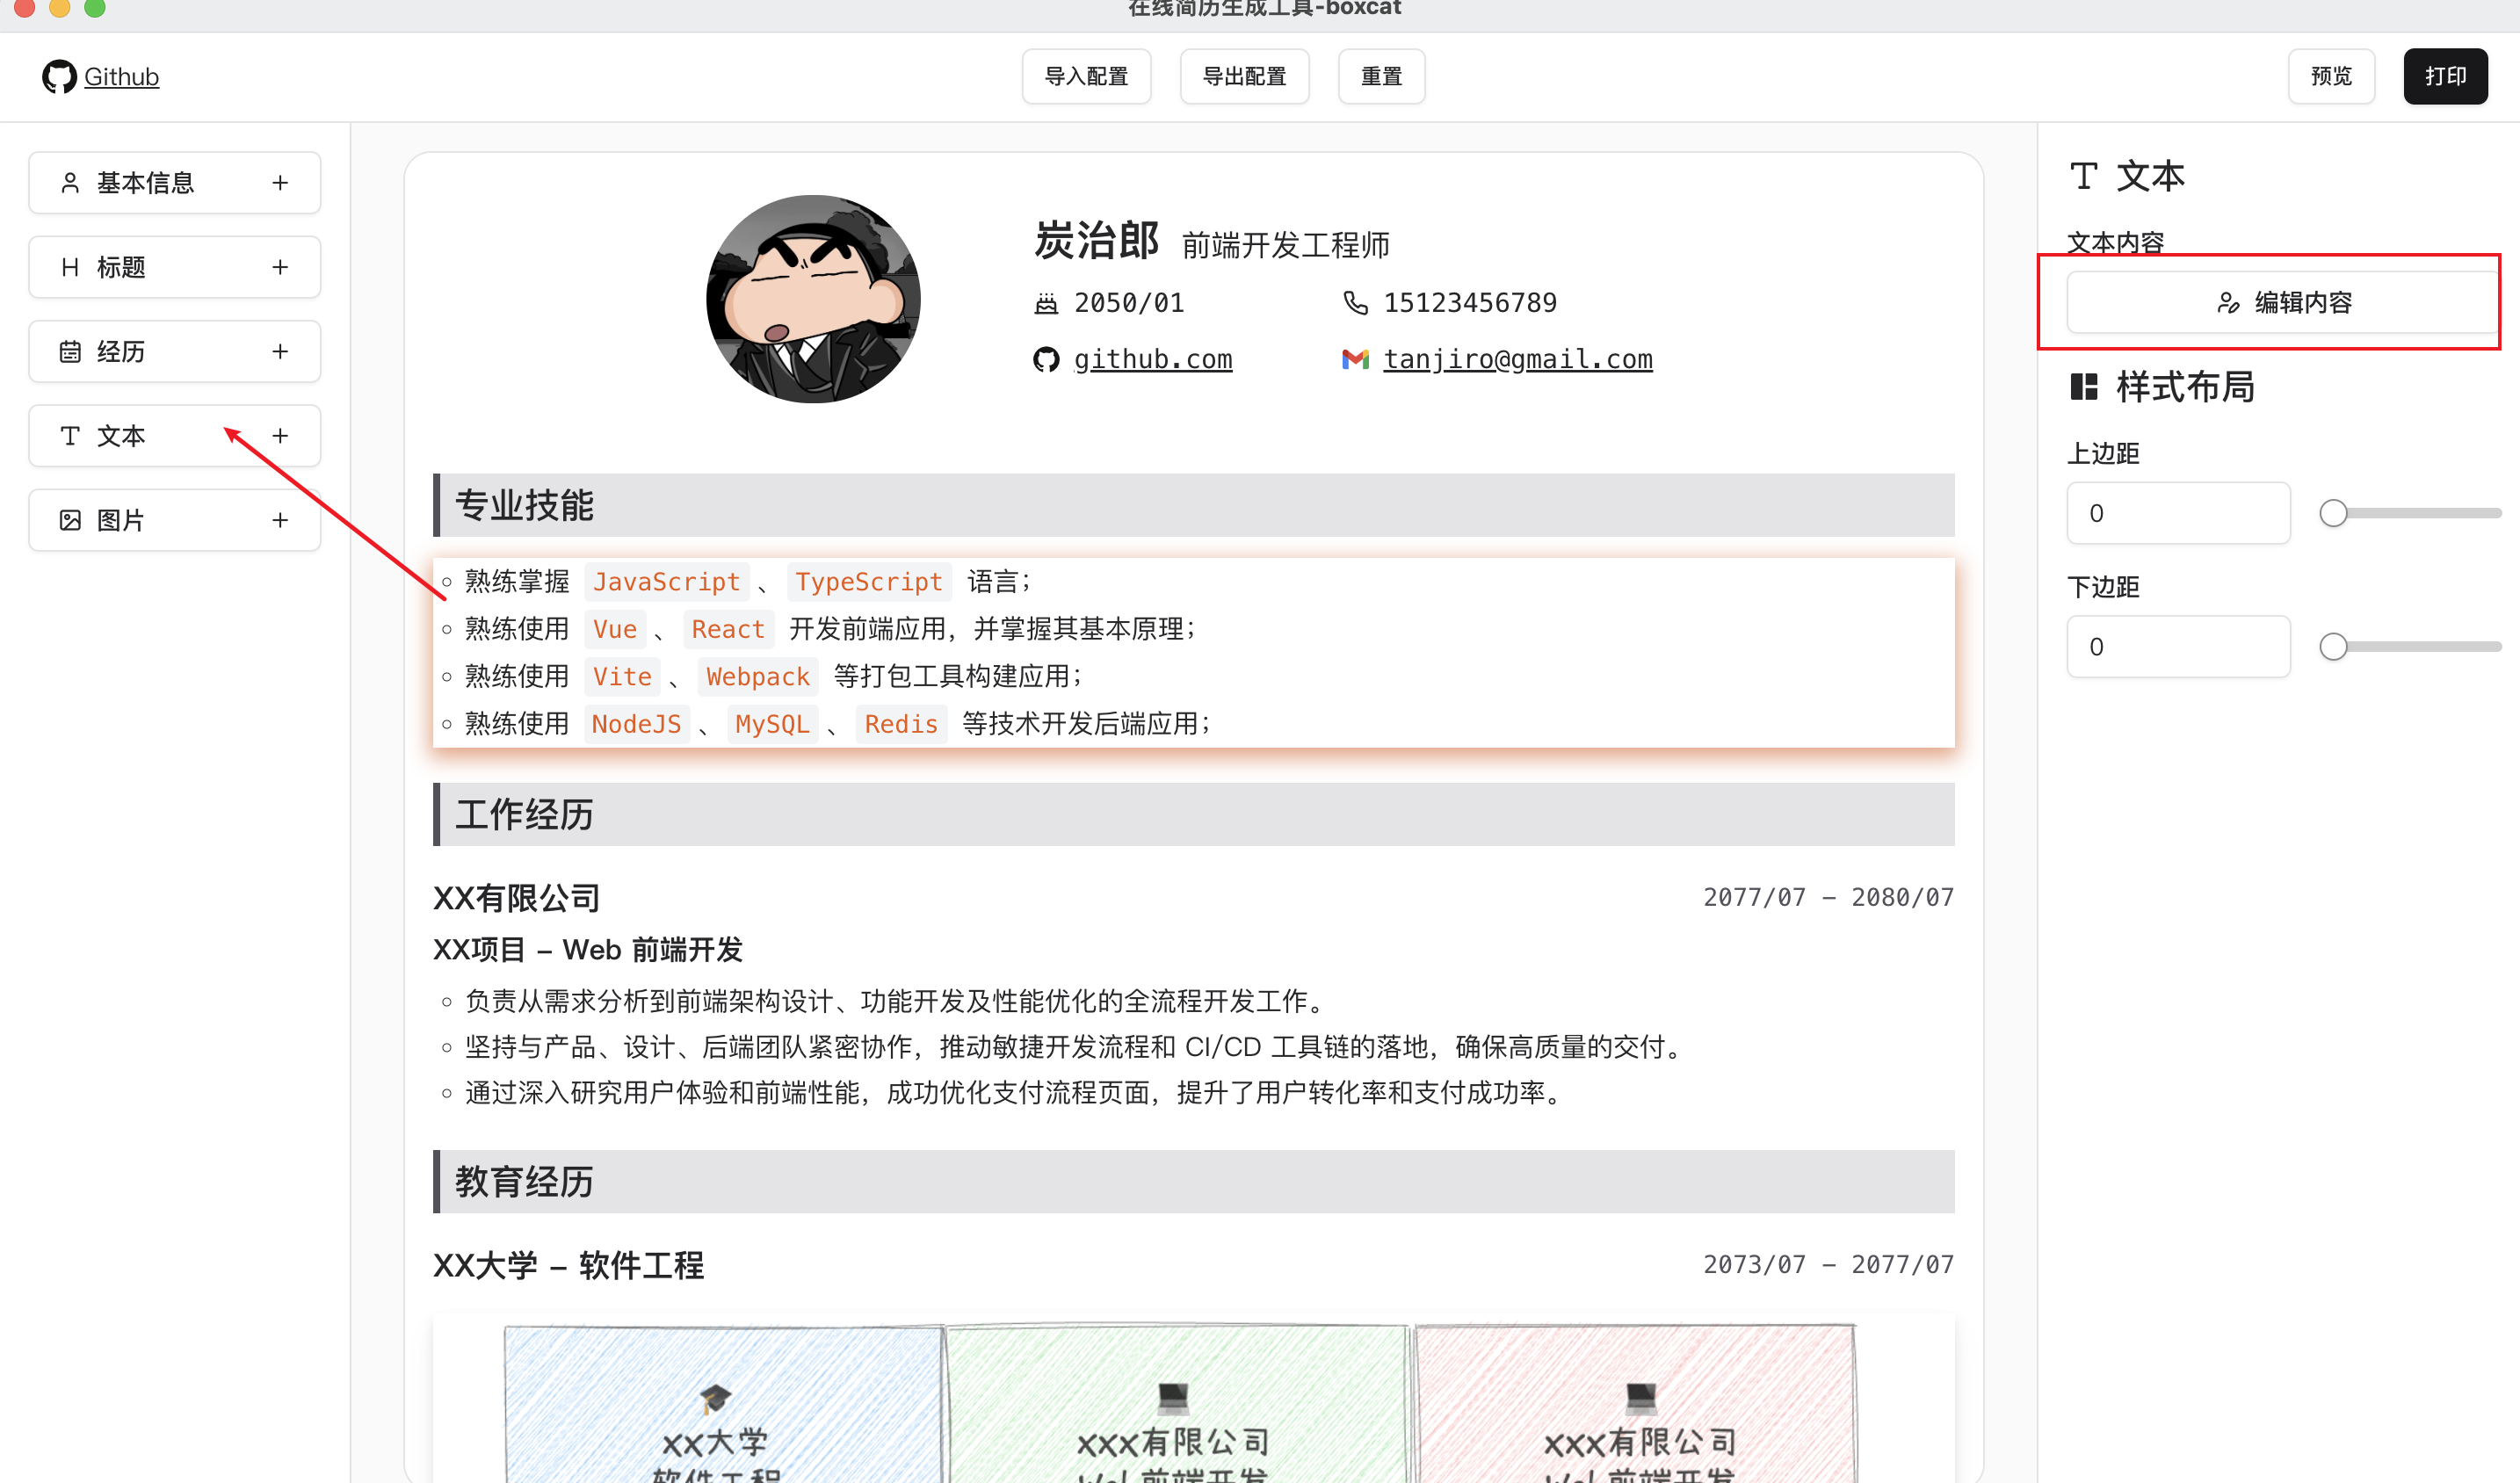Viewport: 2520px width, 1483px height.
Task: Open the Github link text
Action: pyautogui.click(x=121, y=76)
